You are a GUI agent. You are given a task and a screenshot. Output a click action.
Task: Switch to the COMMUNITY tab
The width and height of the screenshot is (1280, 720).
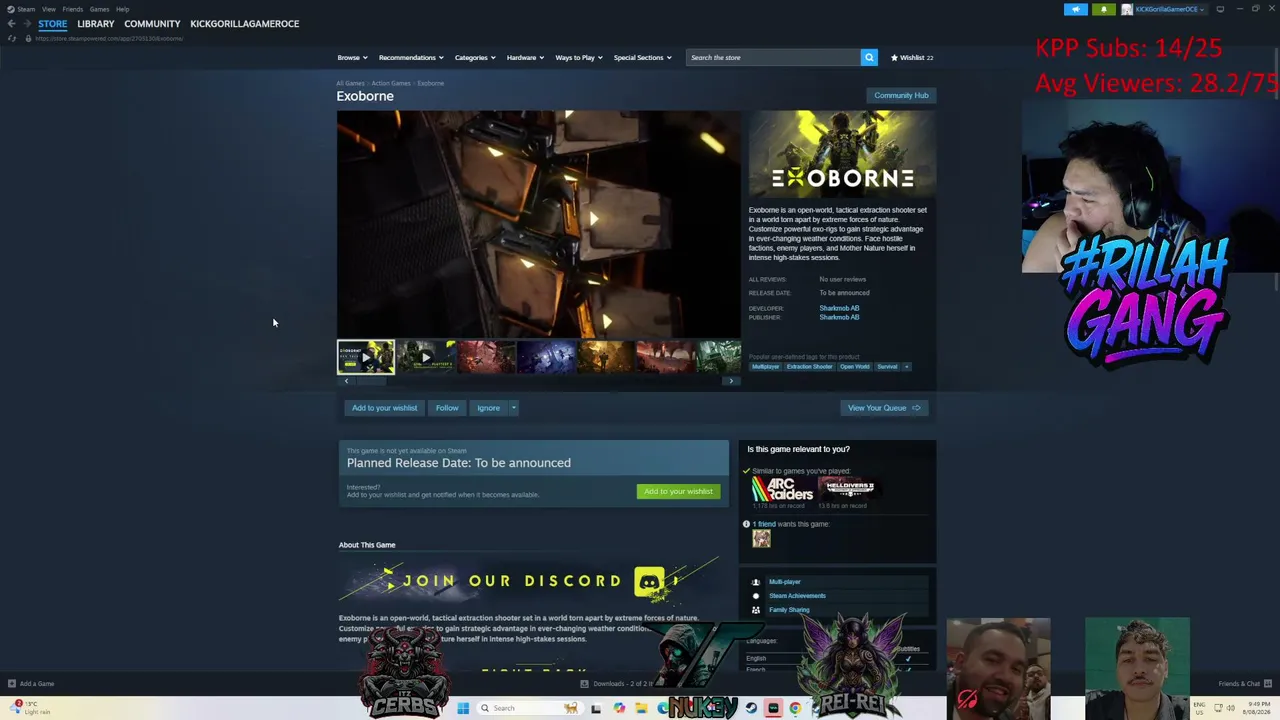tap(152, 23)
